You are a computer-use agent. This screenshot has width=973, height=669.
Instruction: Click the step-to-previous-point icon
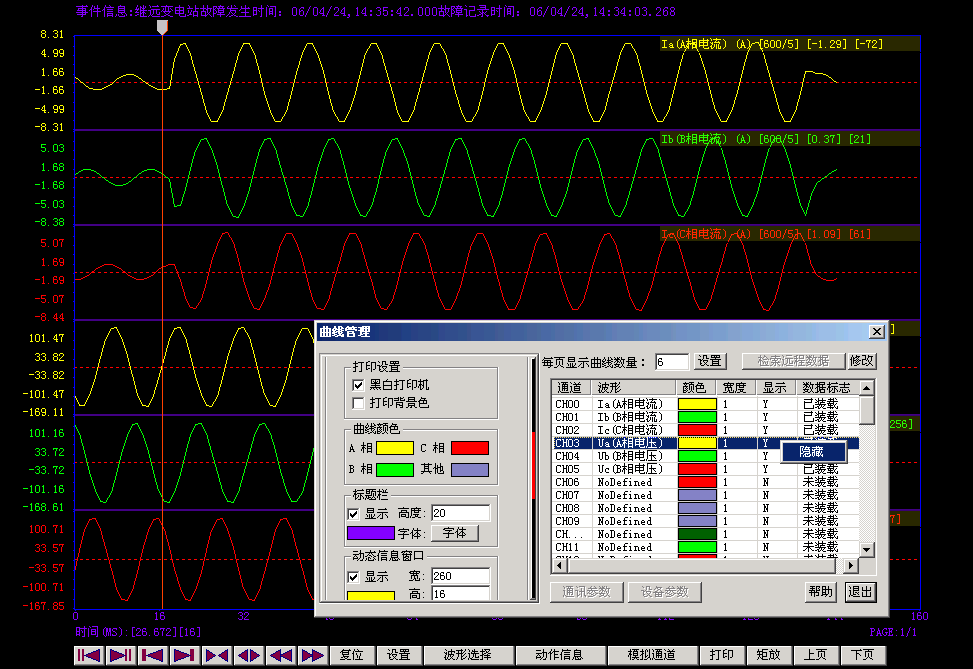point(153,655)
